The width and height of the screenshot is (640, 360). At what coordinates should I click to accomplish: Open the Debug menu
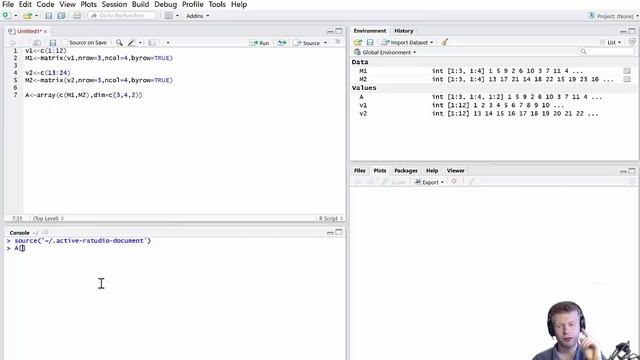tap(165, 4)
